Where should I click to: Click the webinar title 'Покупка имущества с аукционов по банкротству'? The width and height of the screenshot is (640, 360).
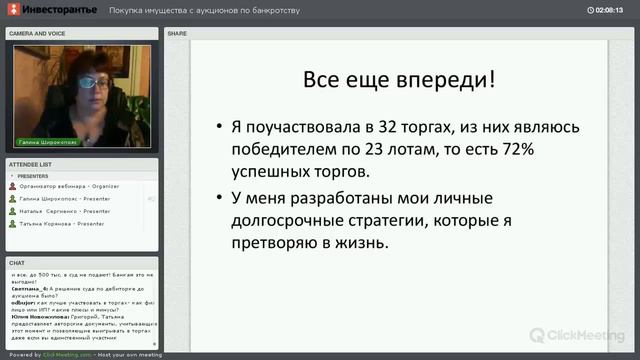point(204,11)
